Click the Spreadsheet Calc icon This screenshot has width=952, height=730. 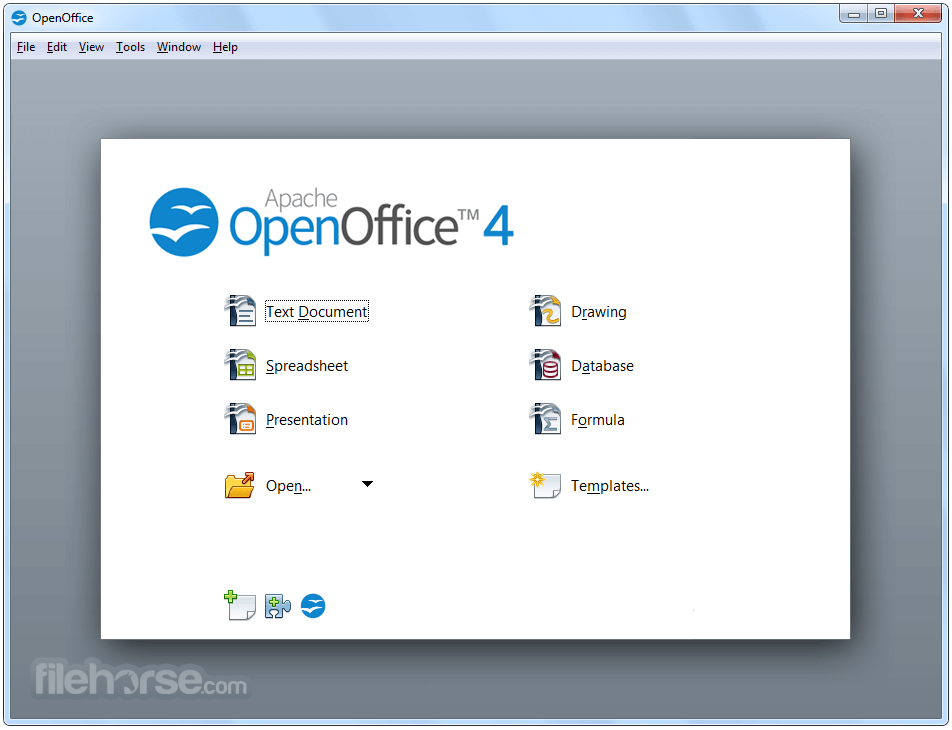coord(240,365)
